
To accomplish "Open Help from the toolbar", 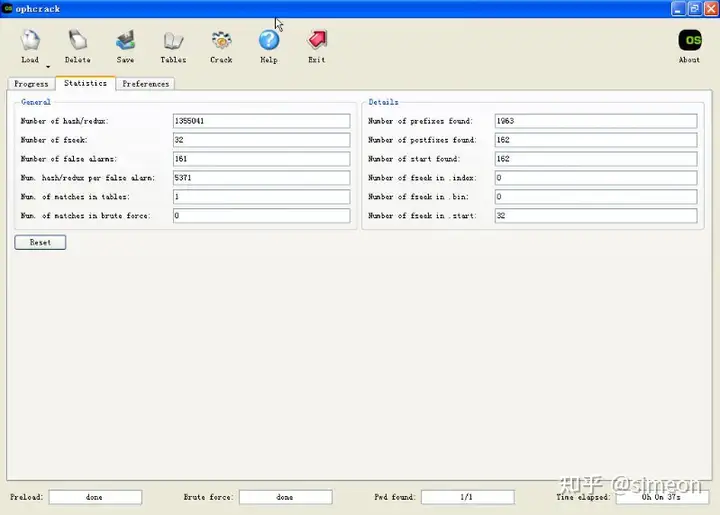I will click(269, 40).
